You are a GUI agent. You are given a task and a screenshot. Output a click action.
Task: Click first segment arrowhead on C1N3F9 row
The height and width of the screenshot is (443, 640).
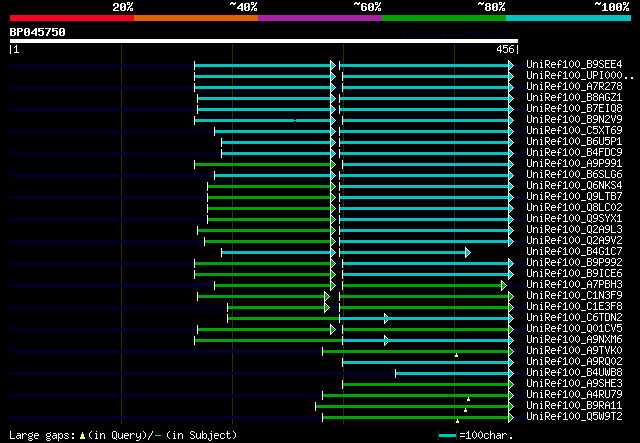(327, 296)
